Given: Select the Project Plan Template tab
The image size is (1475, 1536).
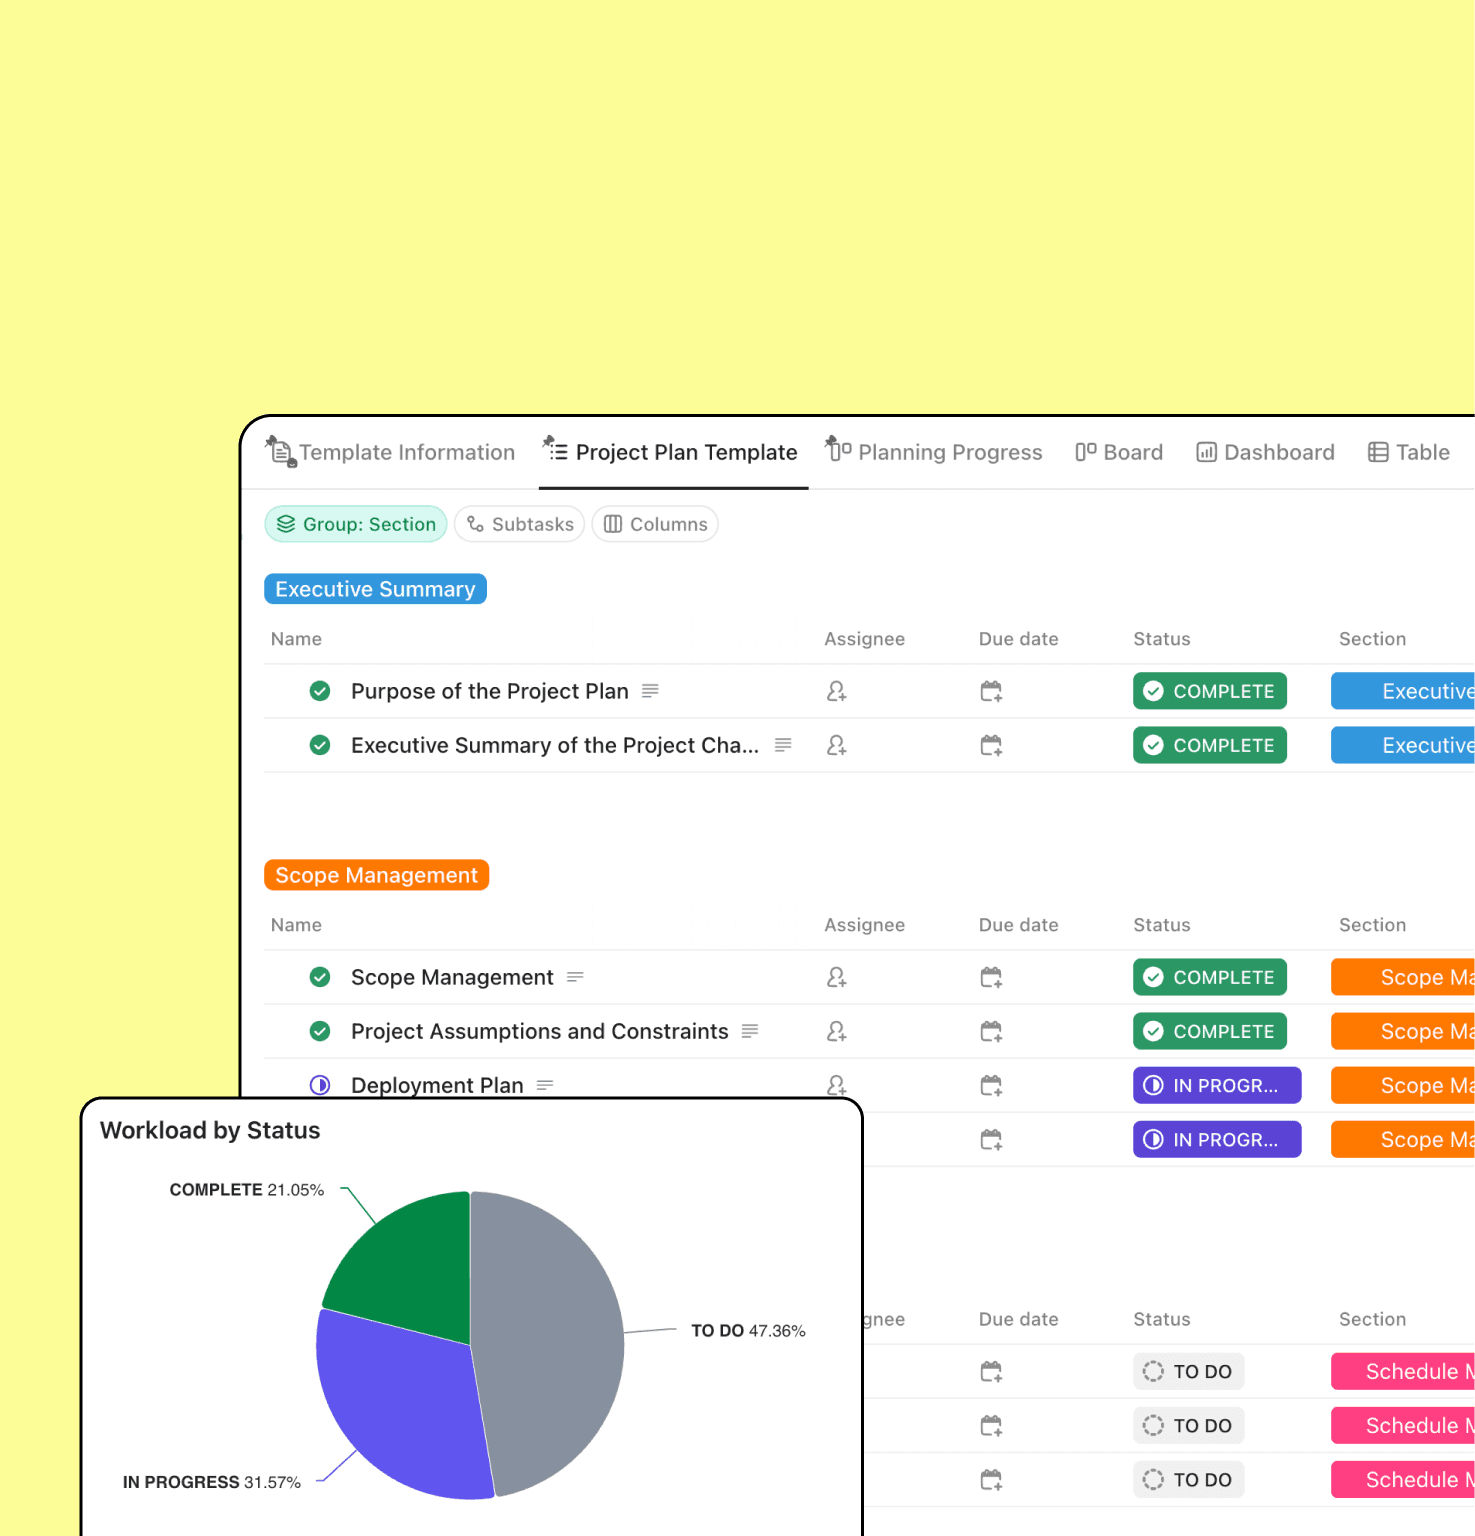Looking at the screenshot, I should (671, 452).
